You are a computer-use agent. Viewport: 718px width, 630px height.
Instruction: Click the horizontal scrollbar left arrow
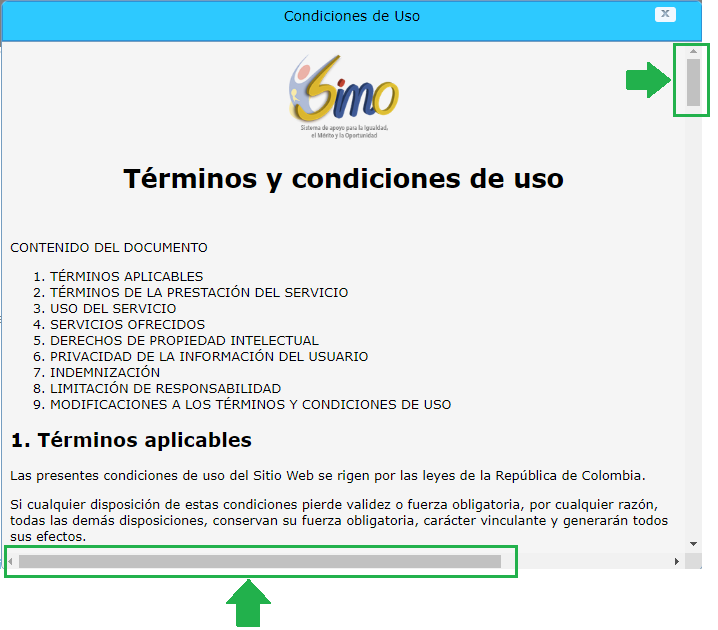coord(11,562)
